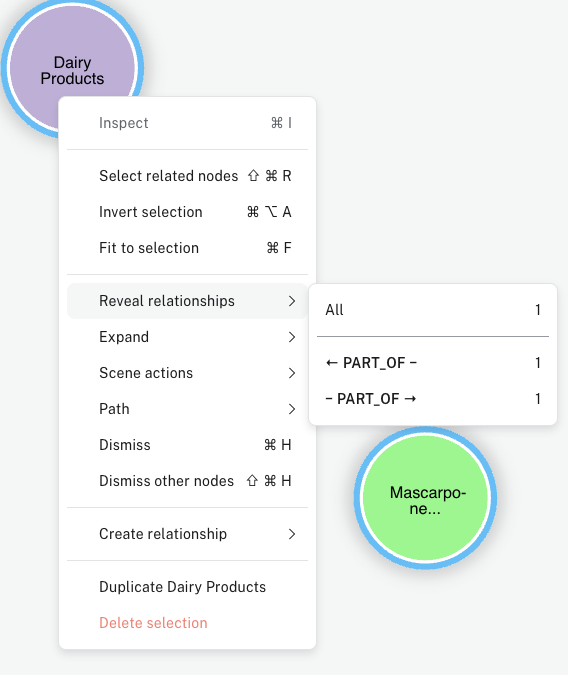Reveal All relationships in submenu
This screenshot has width=568, height=675.
(x=433, y=310)
